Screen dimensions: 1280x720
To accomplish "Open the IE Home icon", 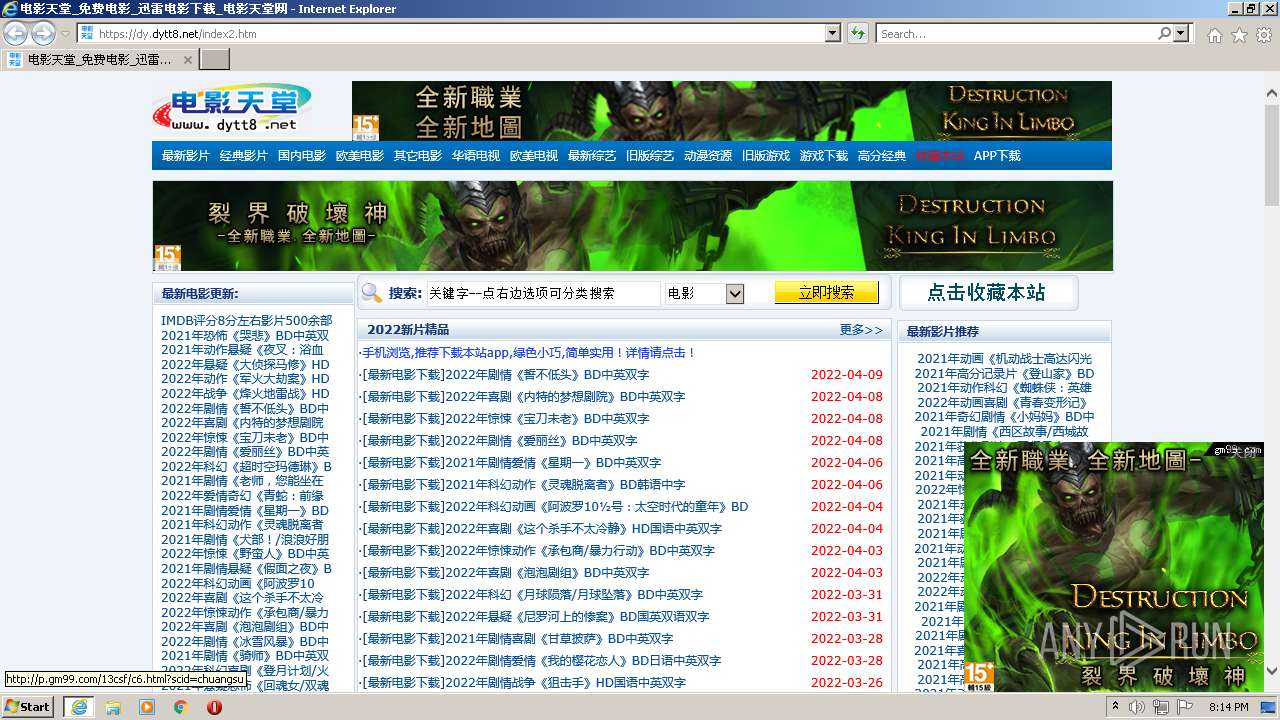I will coord(1214,35).
